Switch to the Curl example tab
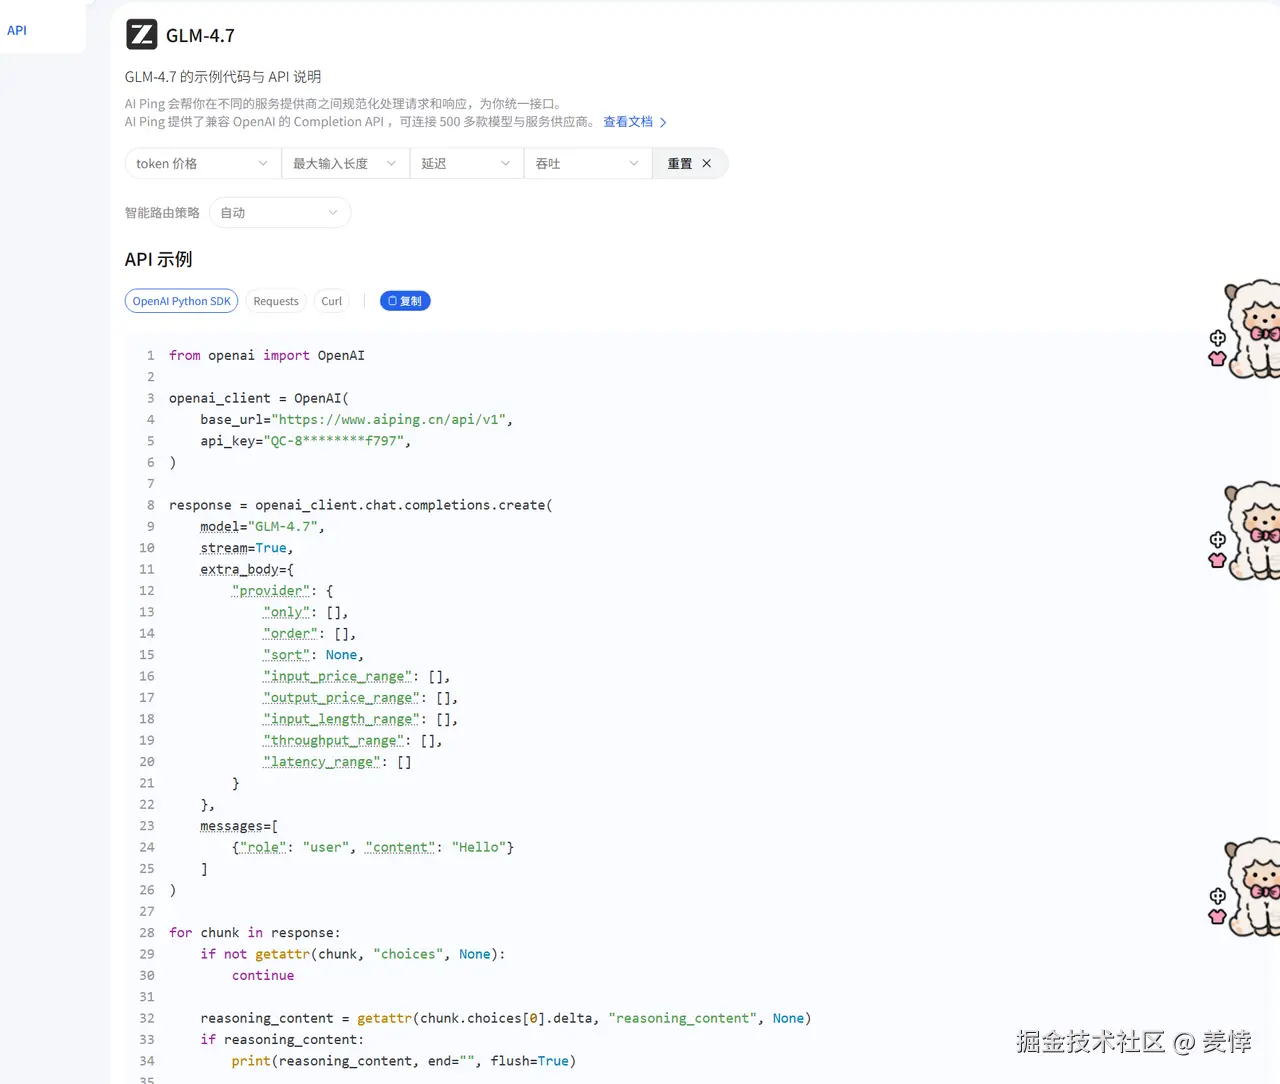Viewport: 1280px width, 1084px height. click(x=332, y=301)
